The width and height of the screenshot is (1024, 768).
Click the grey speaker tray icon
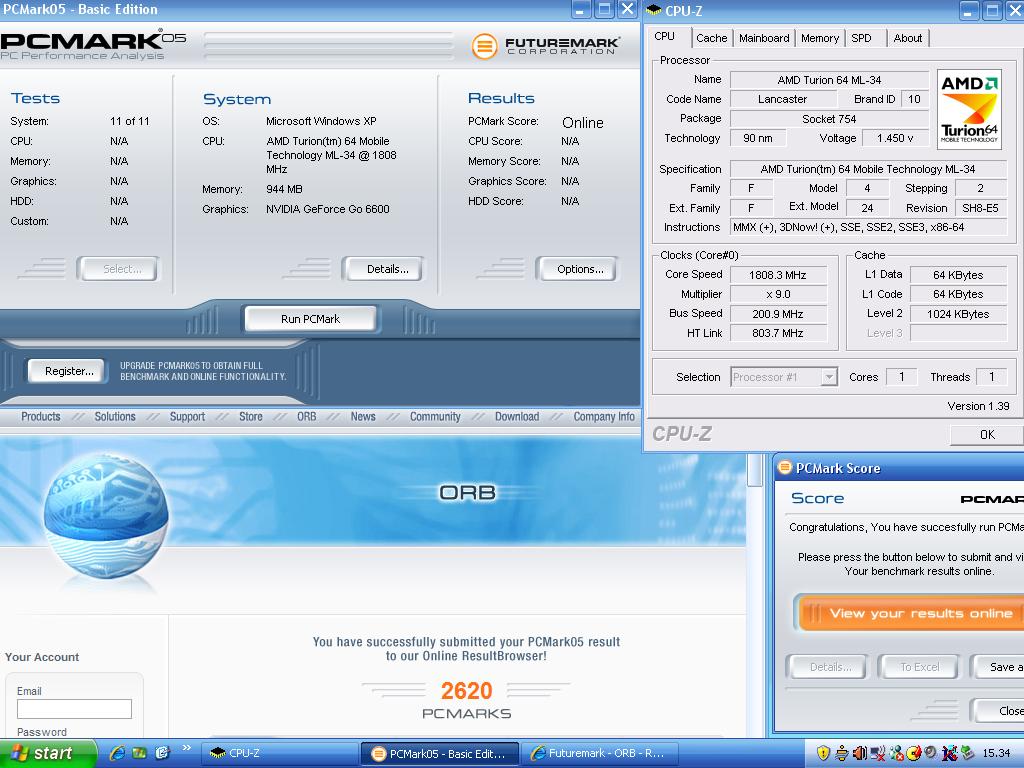930,752
